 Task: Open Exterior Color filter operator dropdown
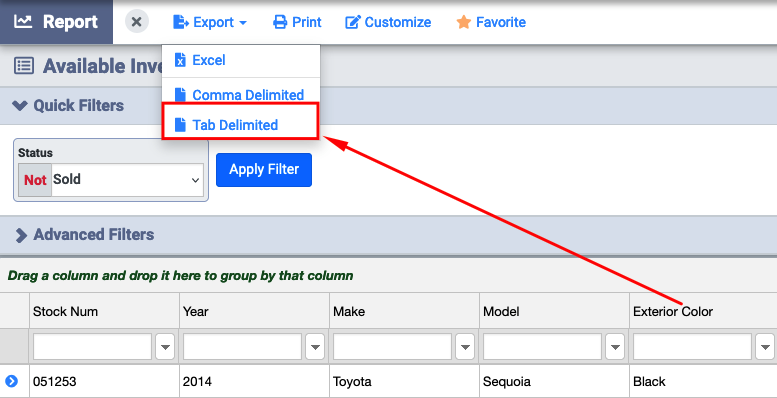pyautogui.click(x=766, y=346)
